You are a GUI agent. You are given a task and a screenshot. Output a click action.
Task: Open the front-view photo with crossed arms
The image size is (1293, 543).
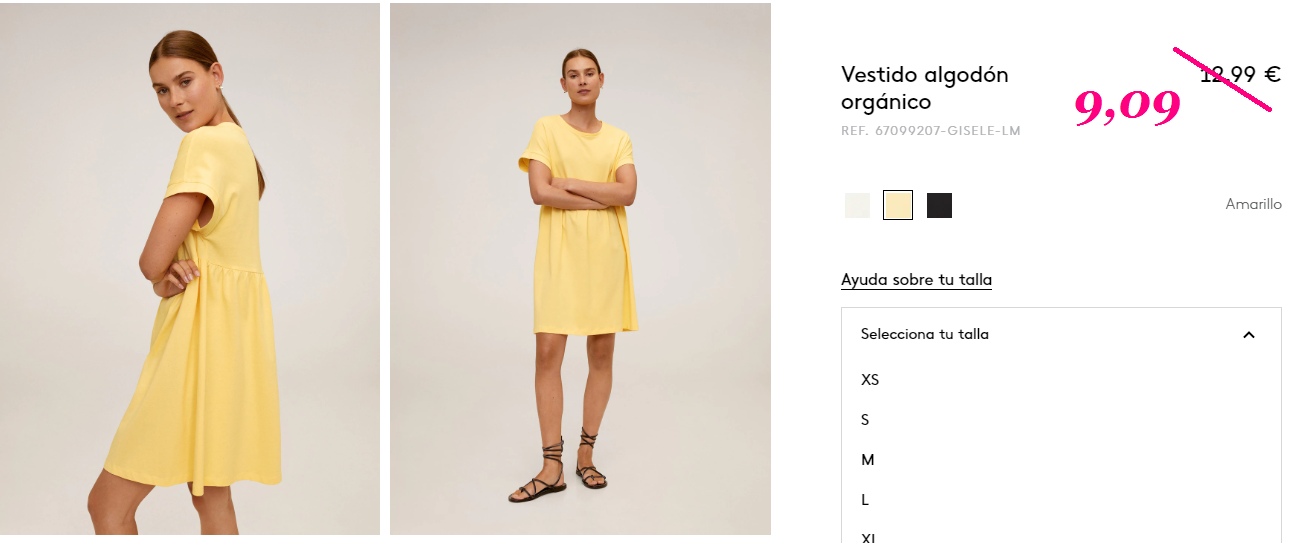point(580,269)
